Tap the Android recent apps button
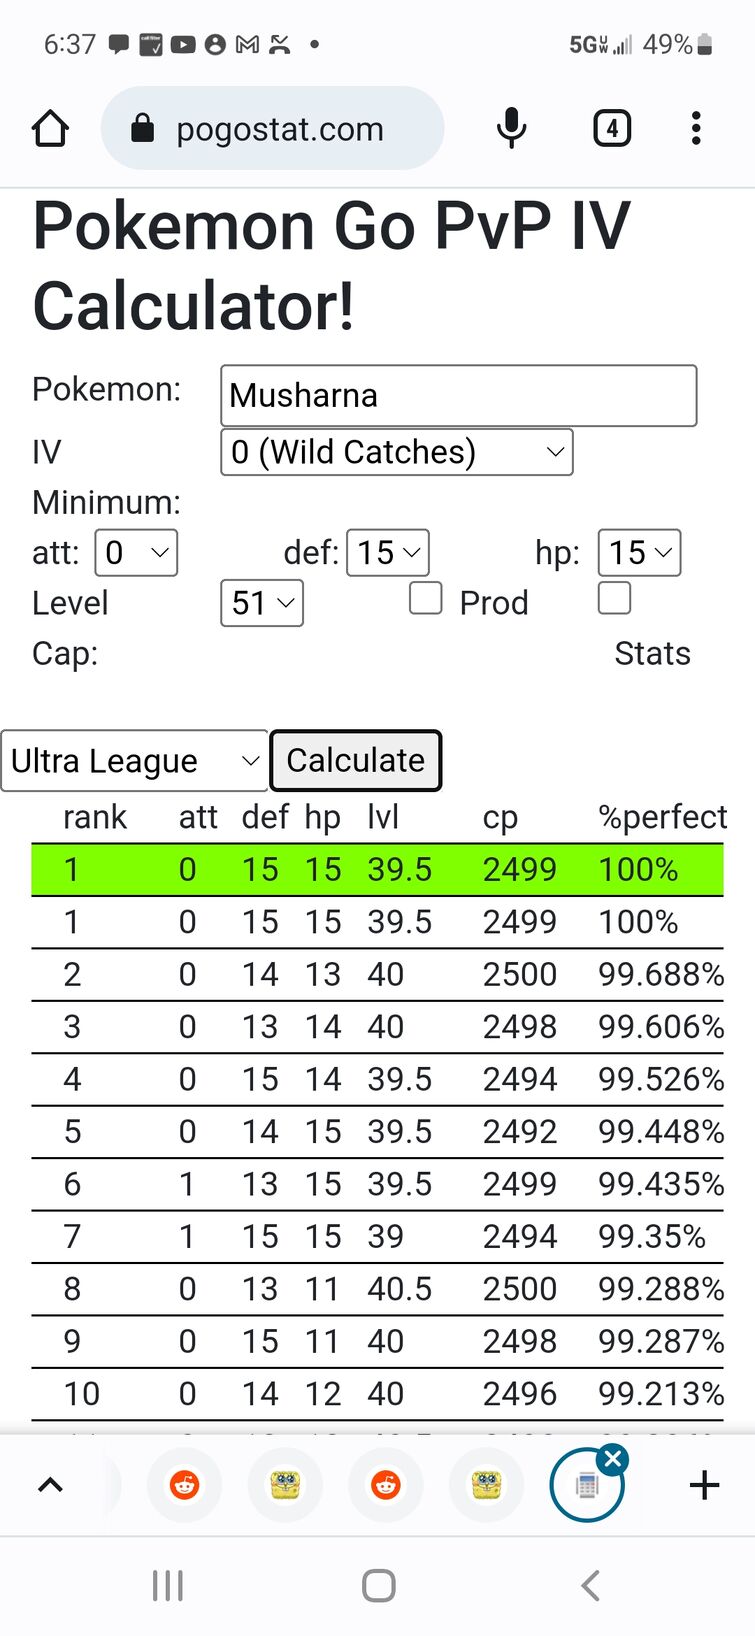 pyautogui.click(x=167, y=1585)
